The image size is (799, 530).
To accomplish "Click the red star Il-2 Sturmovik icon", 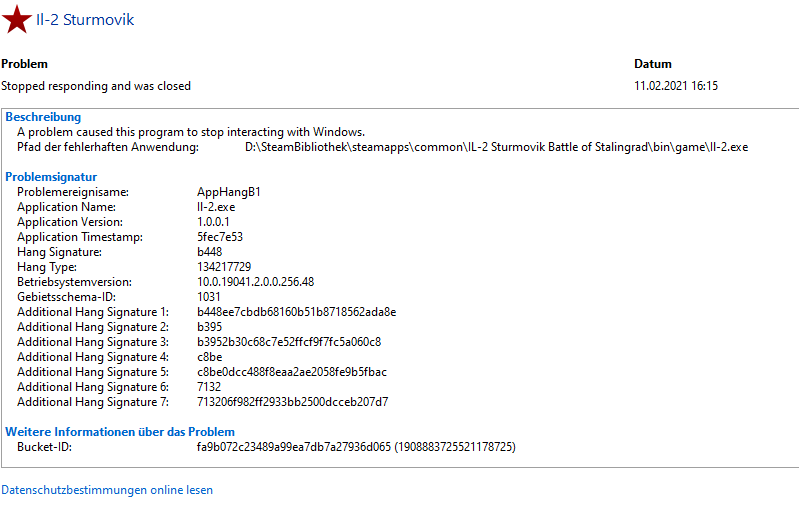I will coord(17,19).
